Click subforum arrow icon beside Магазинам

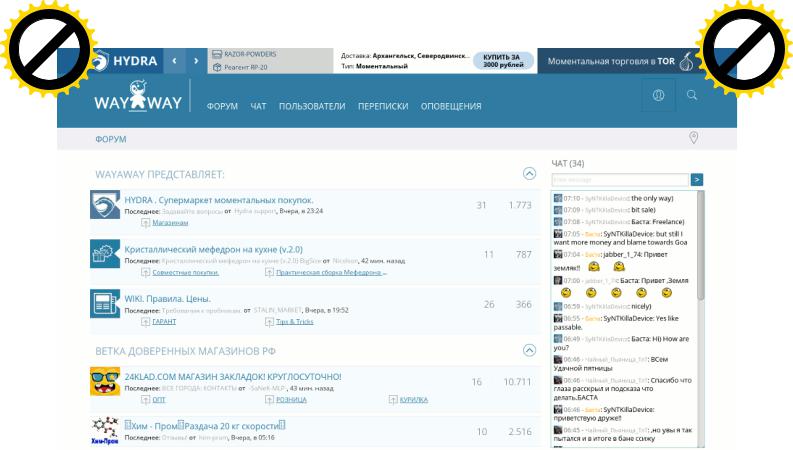[x=146, y=222]
